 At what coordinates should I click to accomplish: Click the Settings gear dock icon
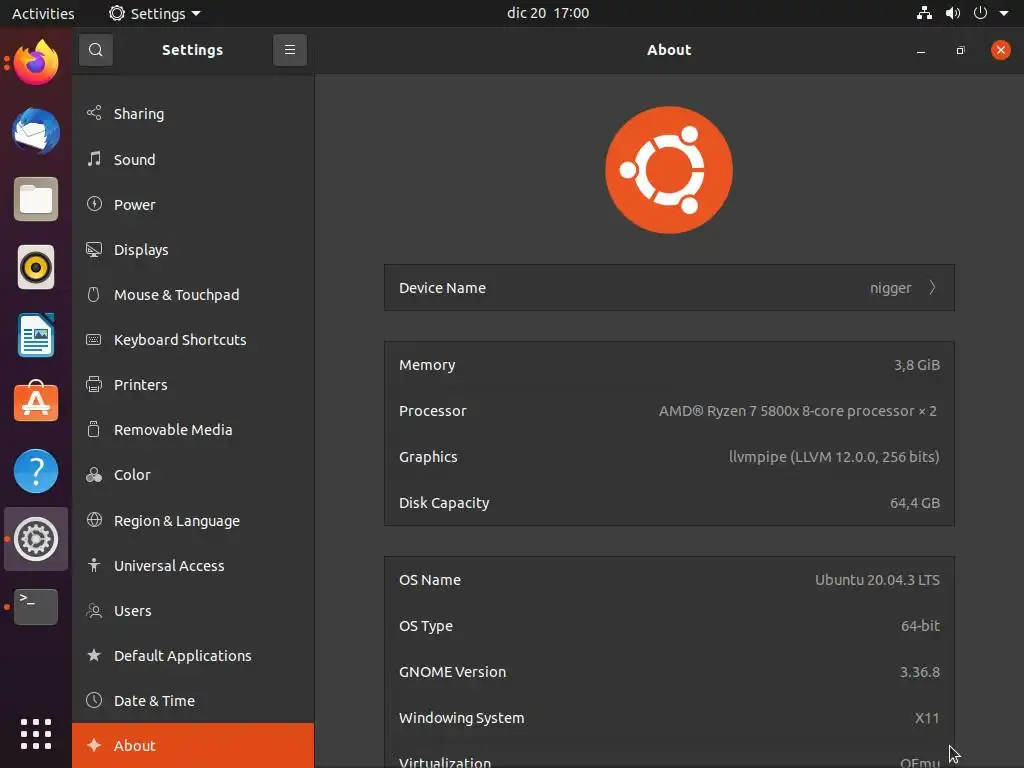click(36, 539)
